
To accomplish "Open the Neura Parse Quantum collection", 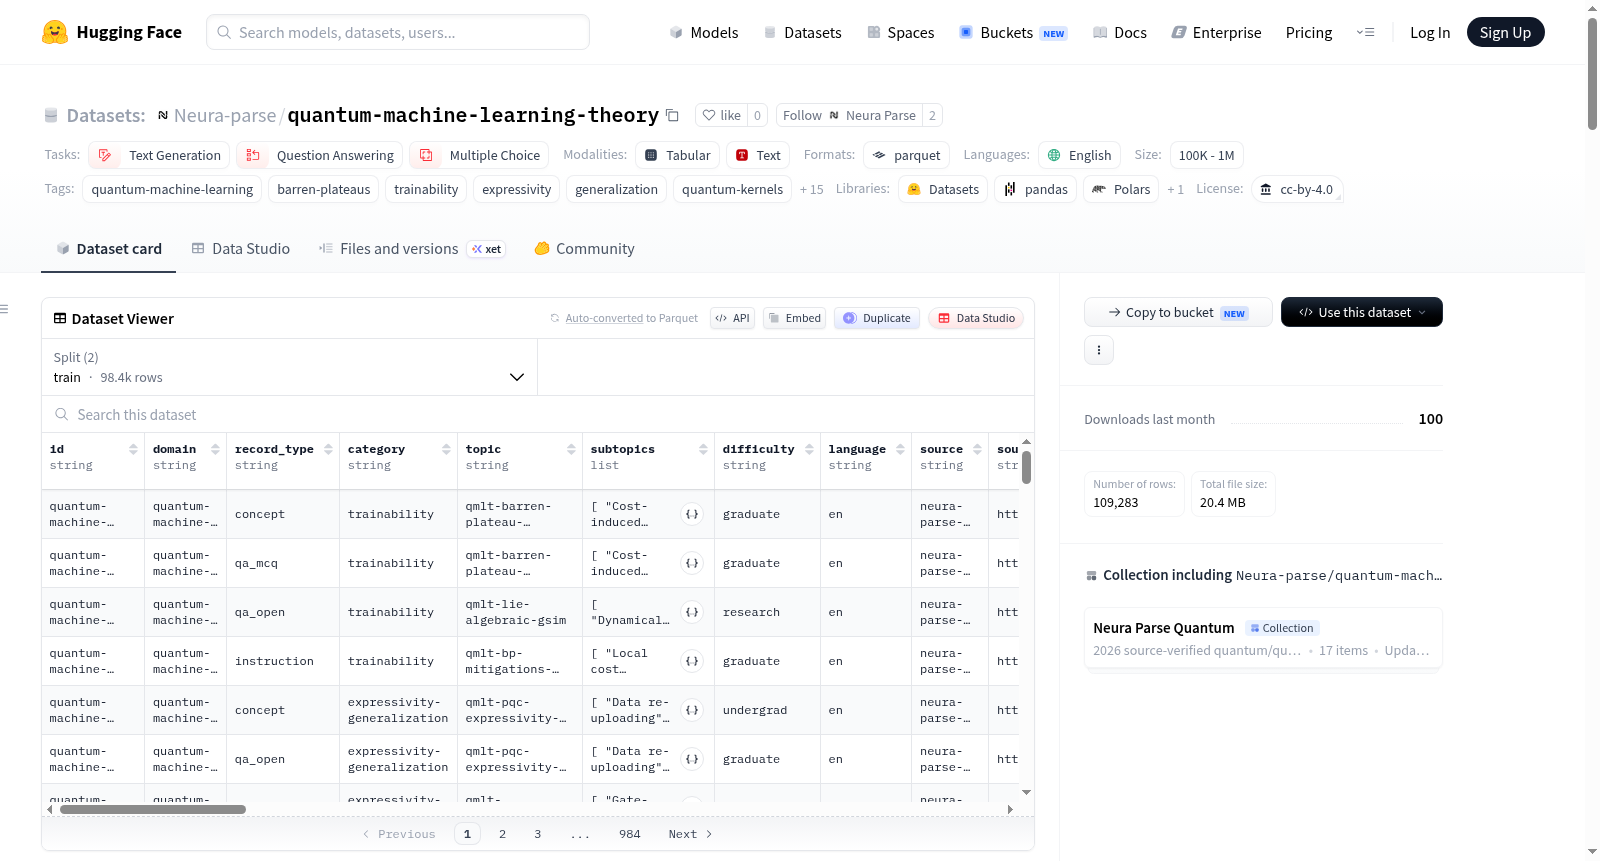I will [1263, 639].
